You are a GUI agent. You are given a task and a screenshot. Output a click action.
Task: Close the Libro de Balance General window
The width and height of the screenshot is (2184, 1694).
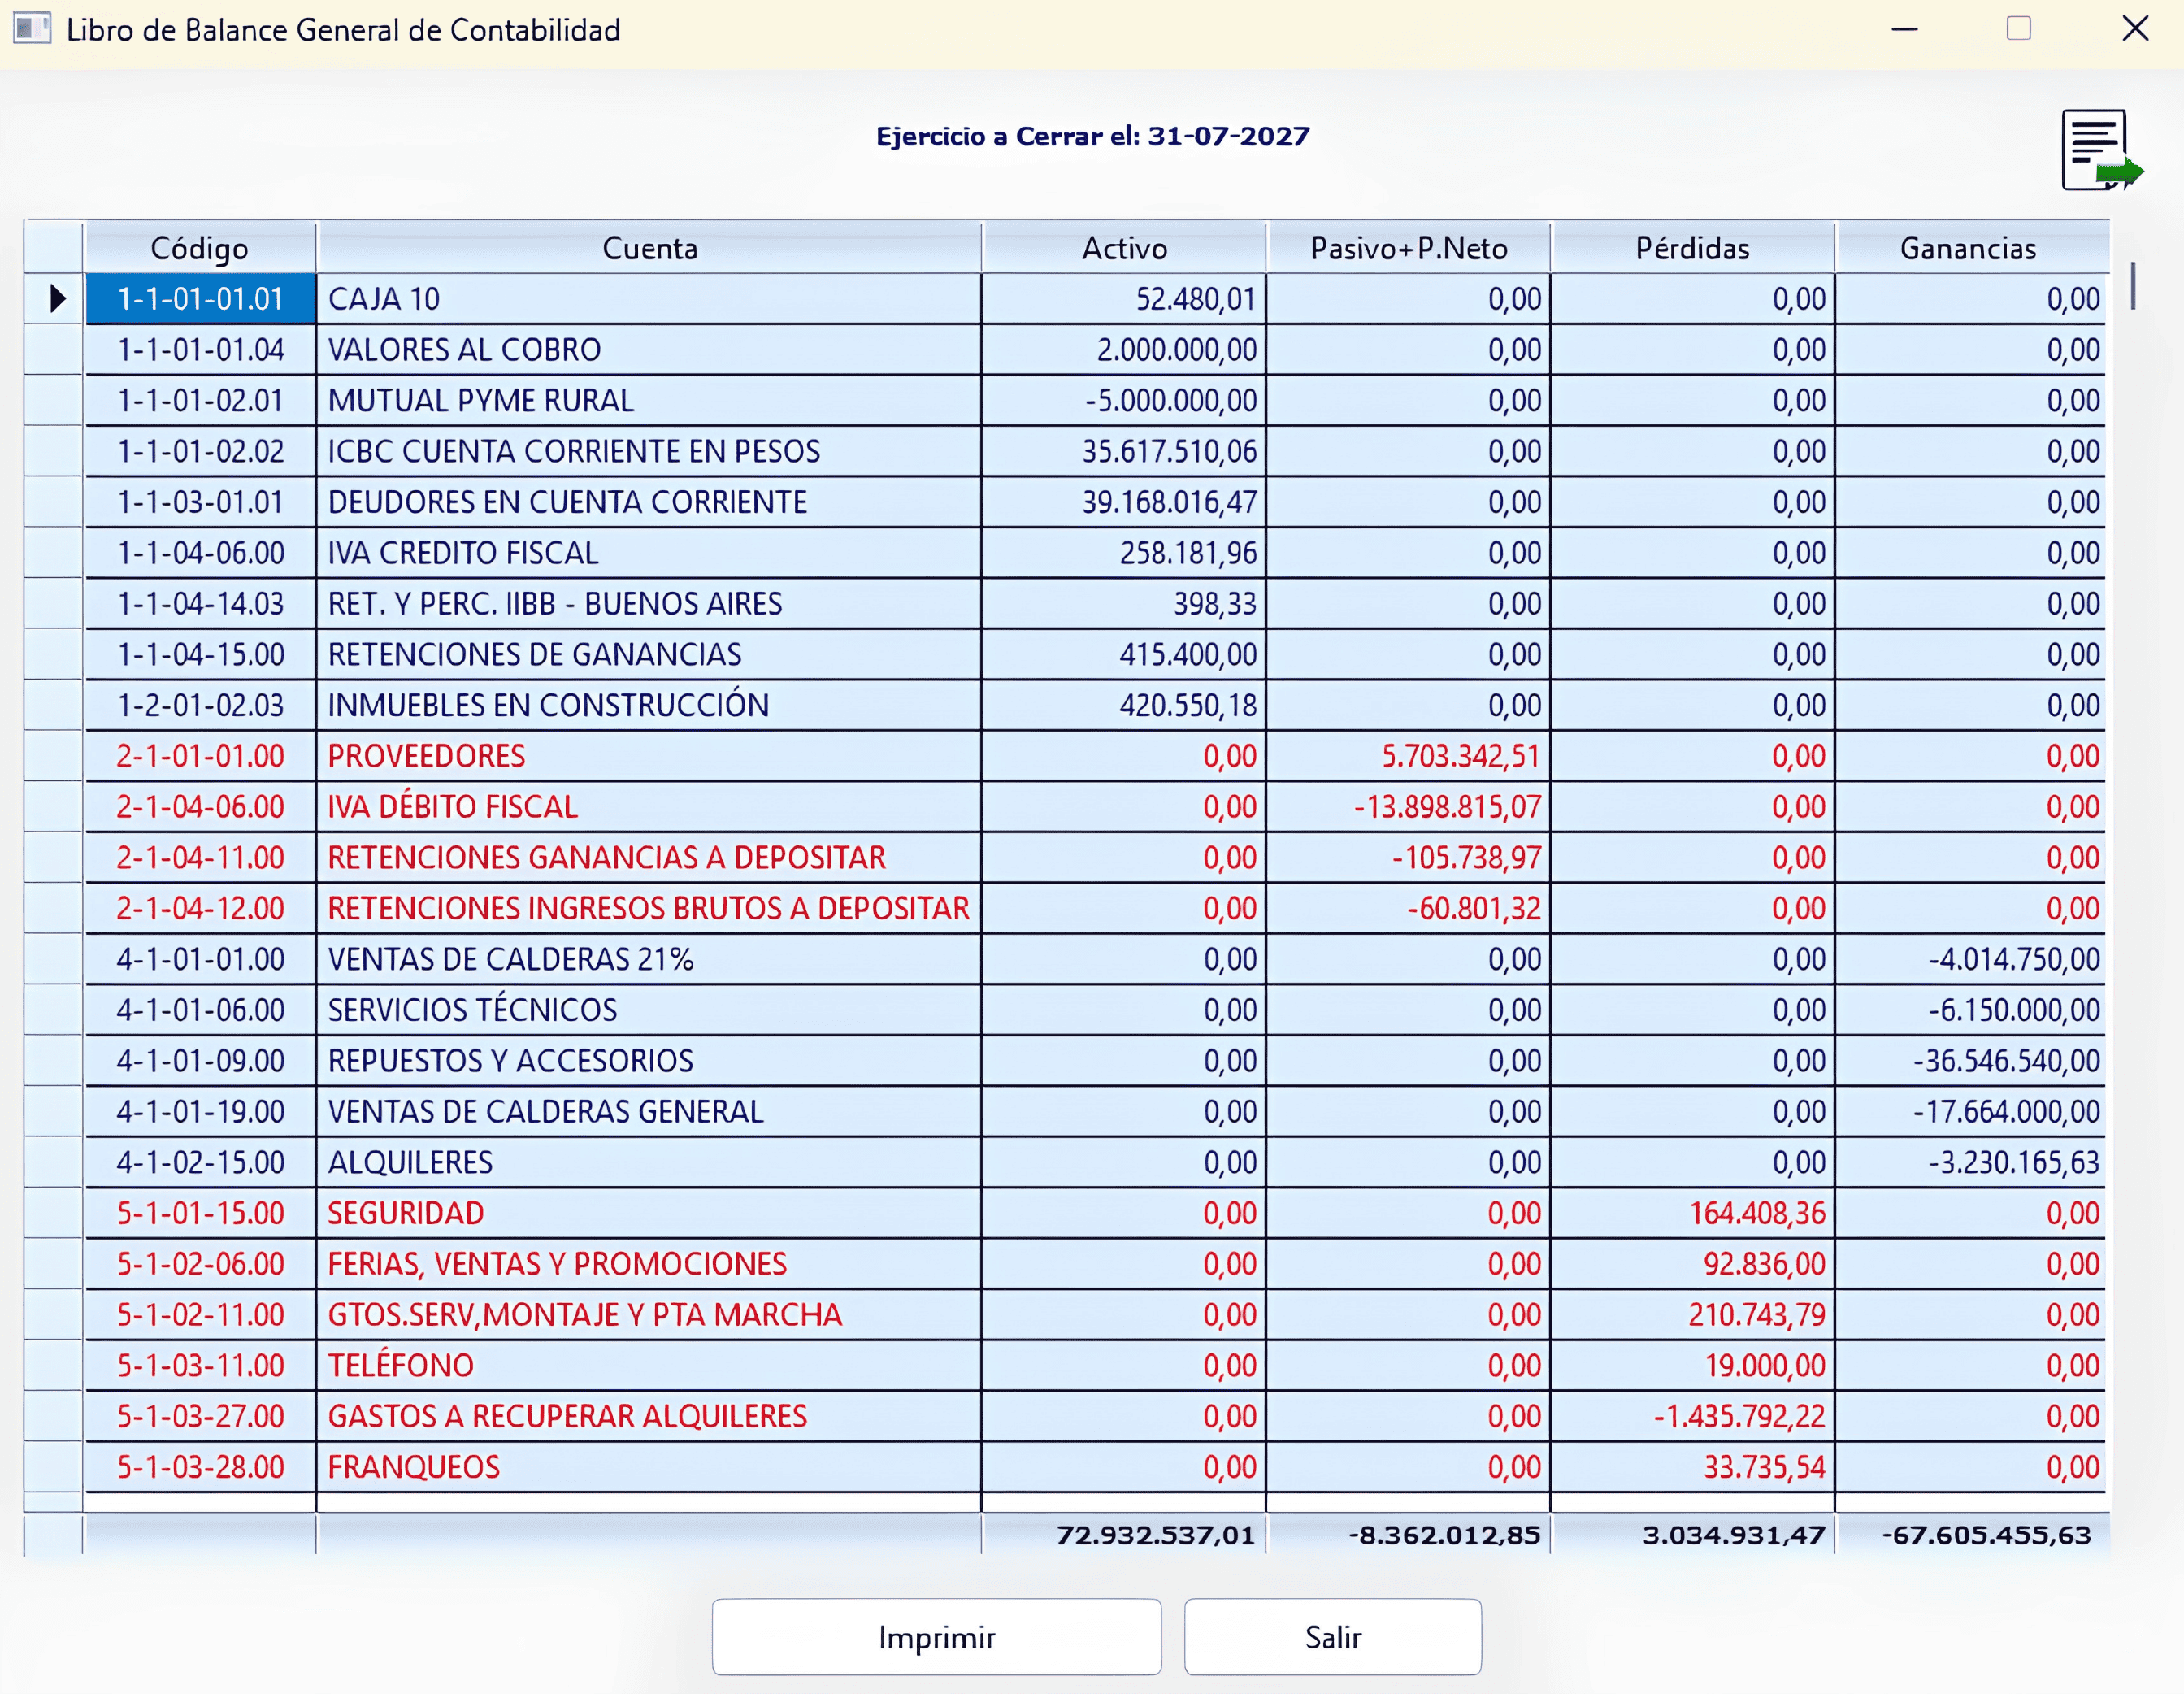coord(2135,28)
